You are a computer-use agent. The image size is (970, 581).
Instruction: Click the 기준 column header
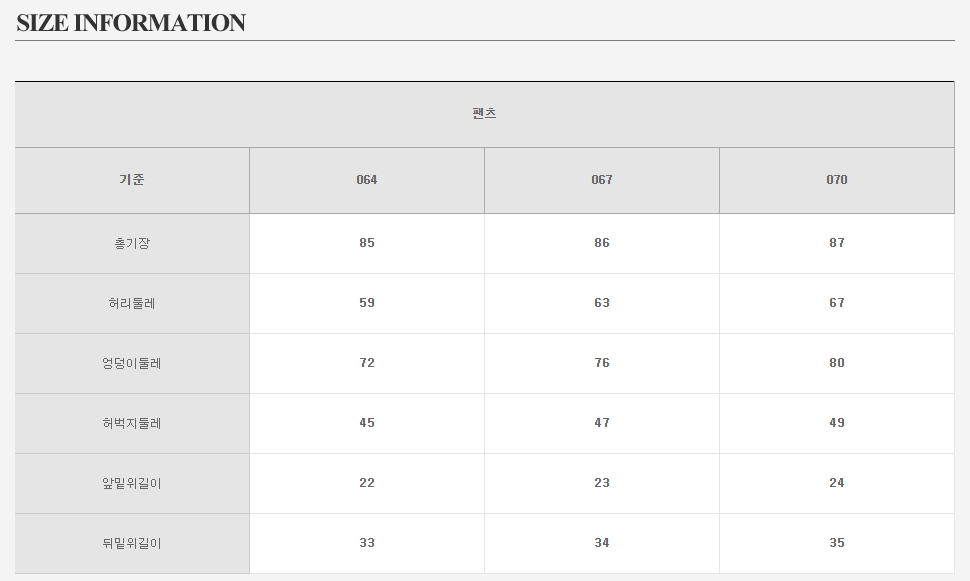click(132, 180)
